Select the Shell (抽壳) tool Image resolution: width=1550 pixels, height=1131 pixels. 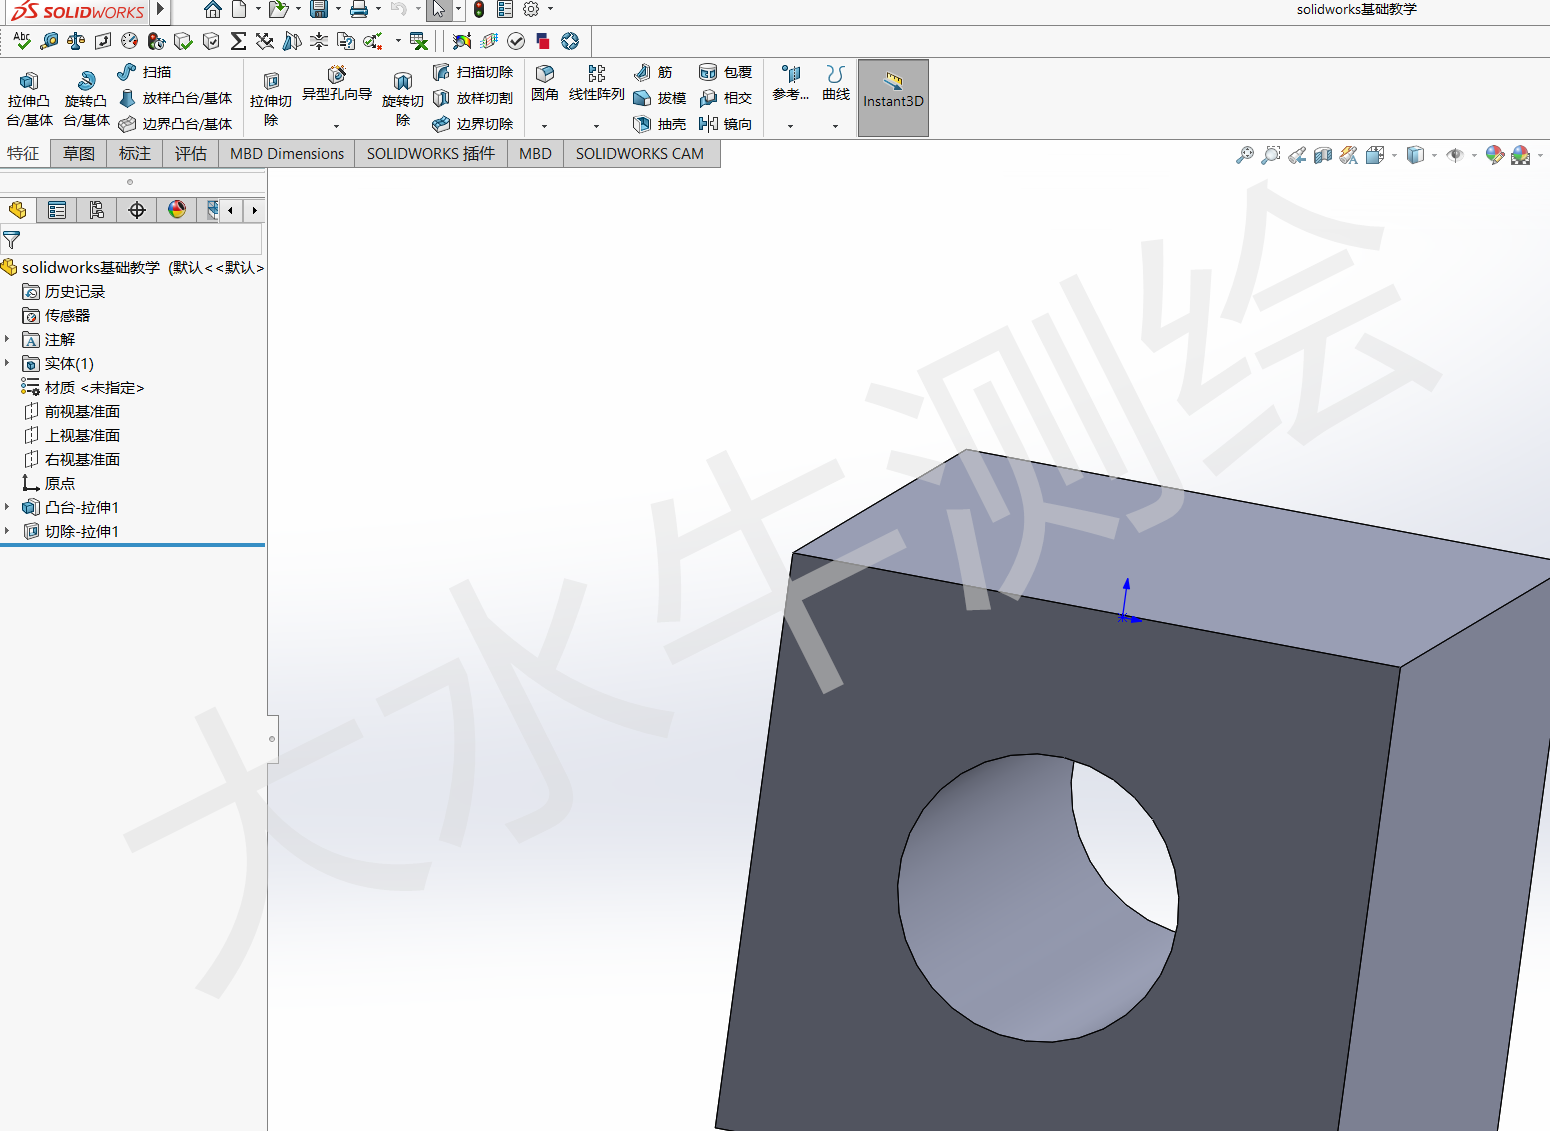(660, 123)
